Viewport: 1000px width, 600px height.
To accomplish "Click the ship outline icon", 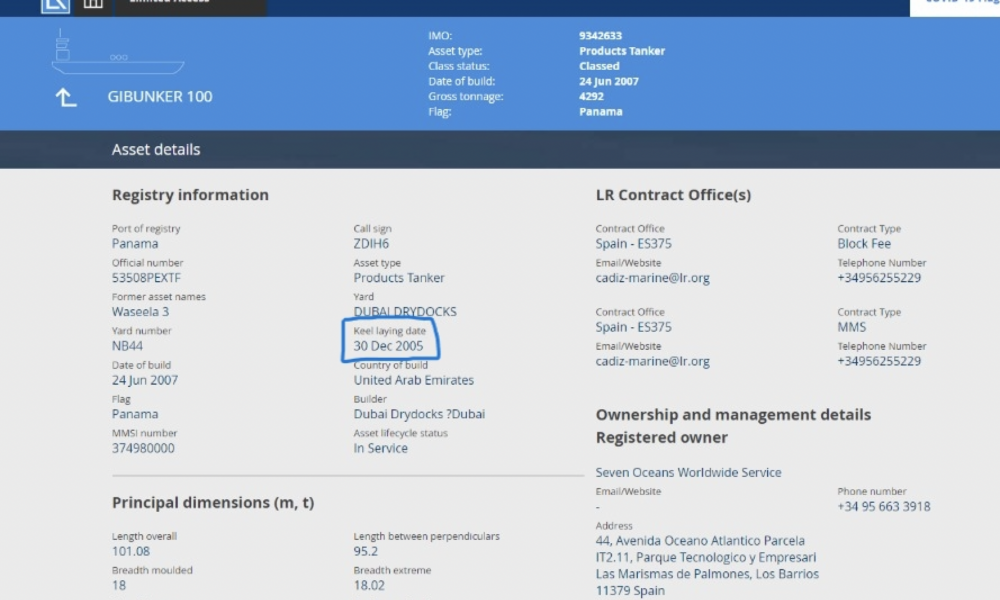I will (118, 52).
